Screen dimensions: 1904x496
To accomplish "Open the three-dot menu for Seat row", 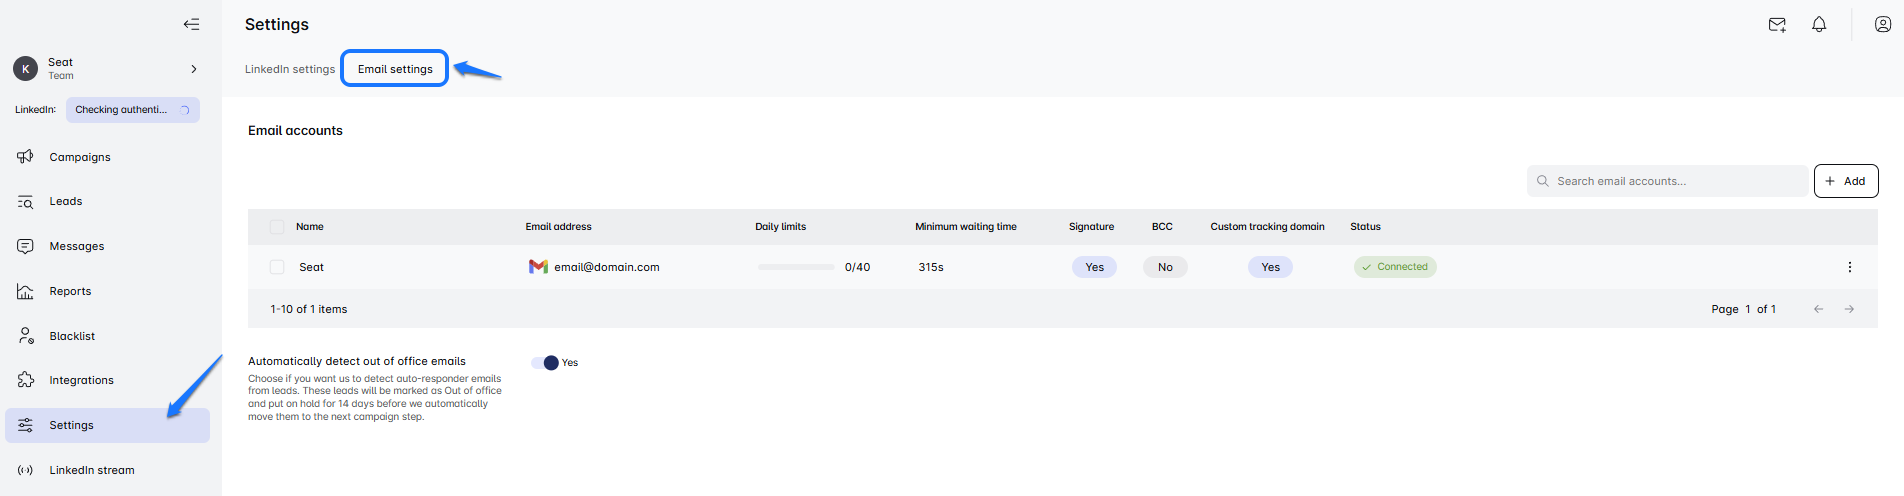I will tap(1849, 267).
